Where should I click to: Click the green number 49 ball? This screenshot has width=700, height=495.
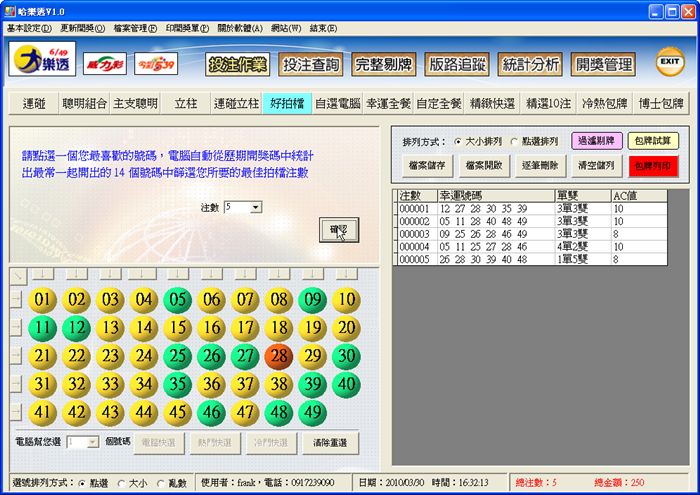[312, 412]
